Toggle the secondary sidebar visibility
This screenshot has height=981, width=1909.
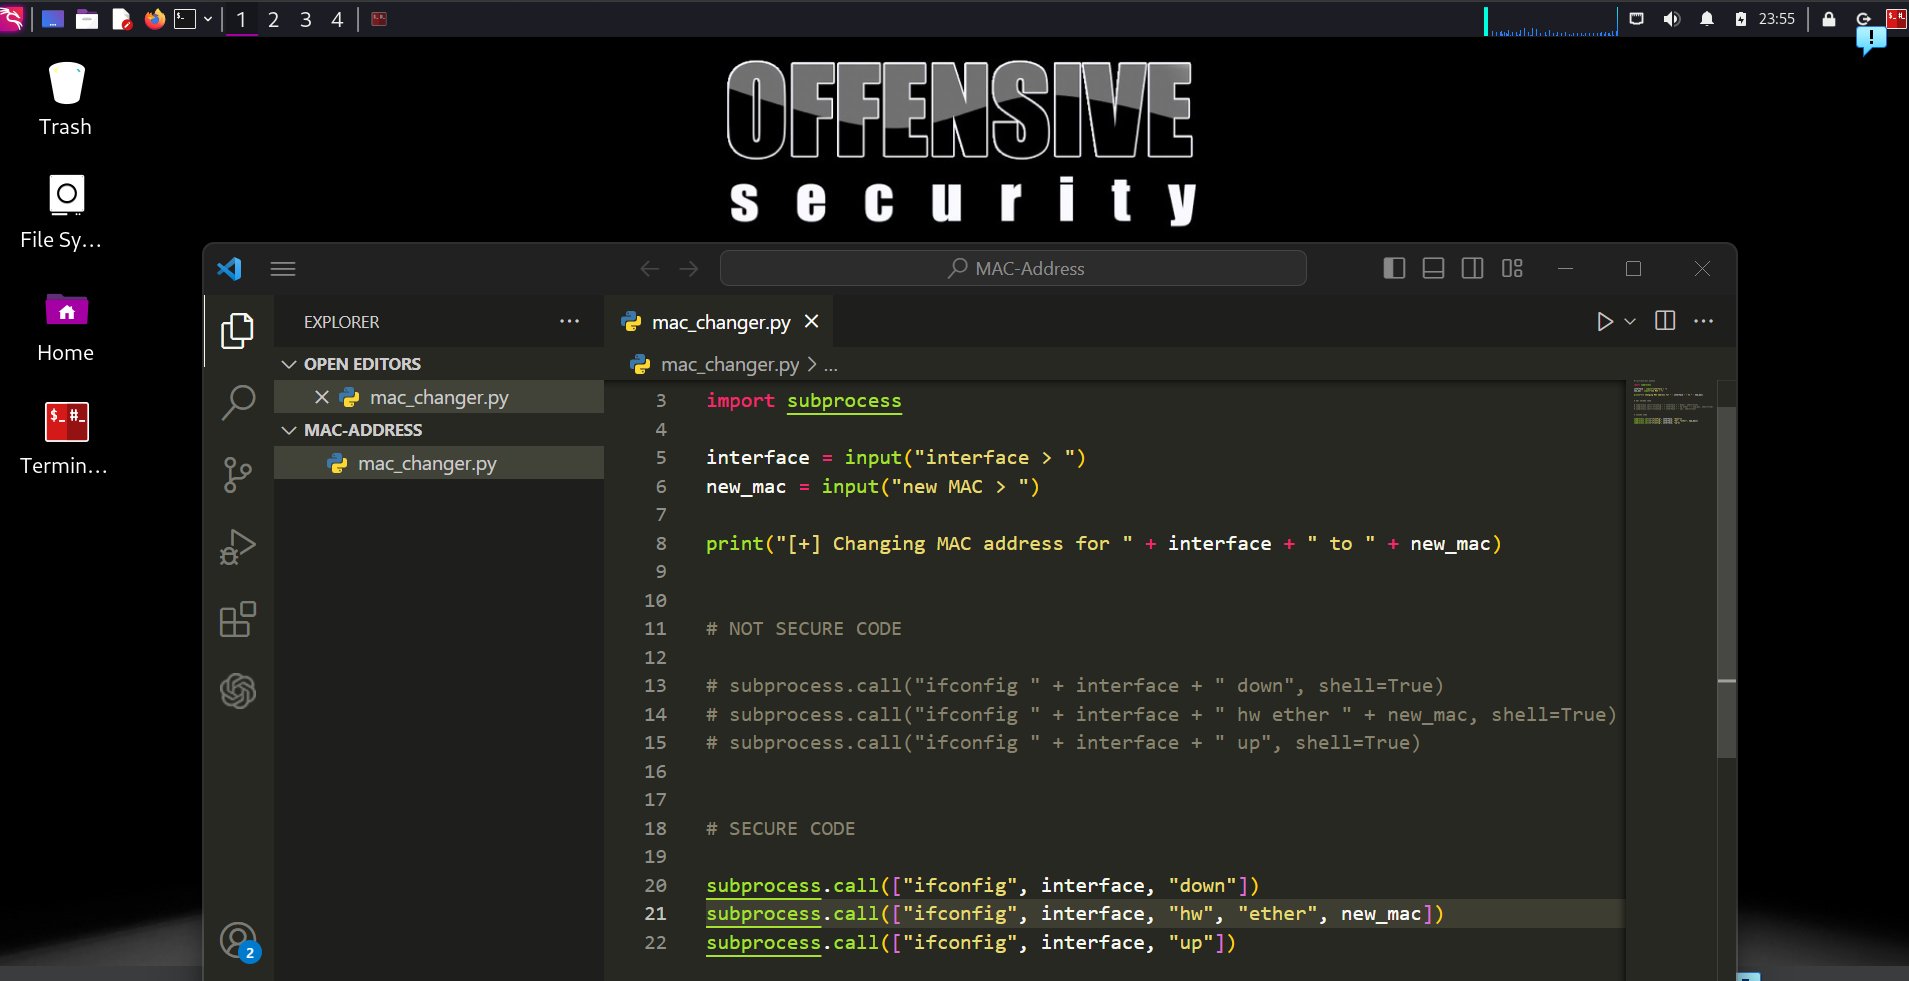click(1473, 268)
